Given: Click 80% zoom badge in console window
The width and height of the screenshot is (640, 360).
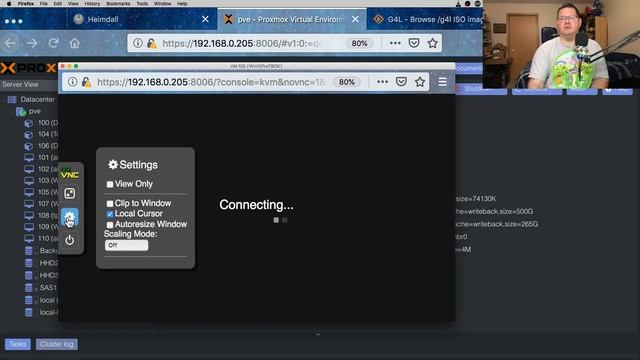Looking at the screenshot, I should (347, 82).
